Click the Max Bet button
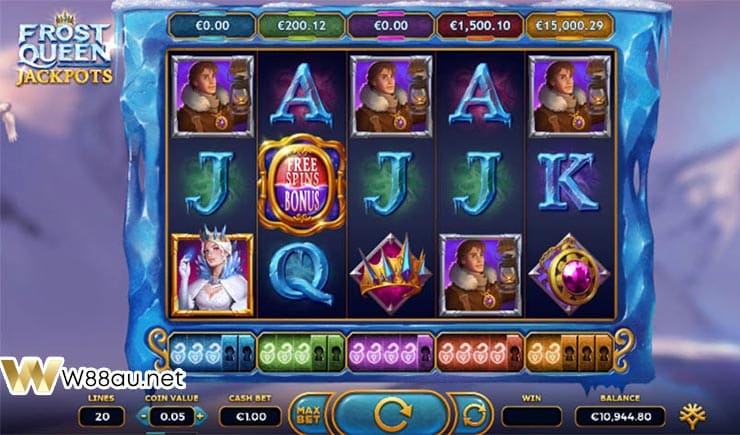The image size is (740, 435). (309, 415)
